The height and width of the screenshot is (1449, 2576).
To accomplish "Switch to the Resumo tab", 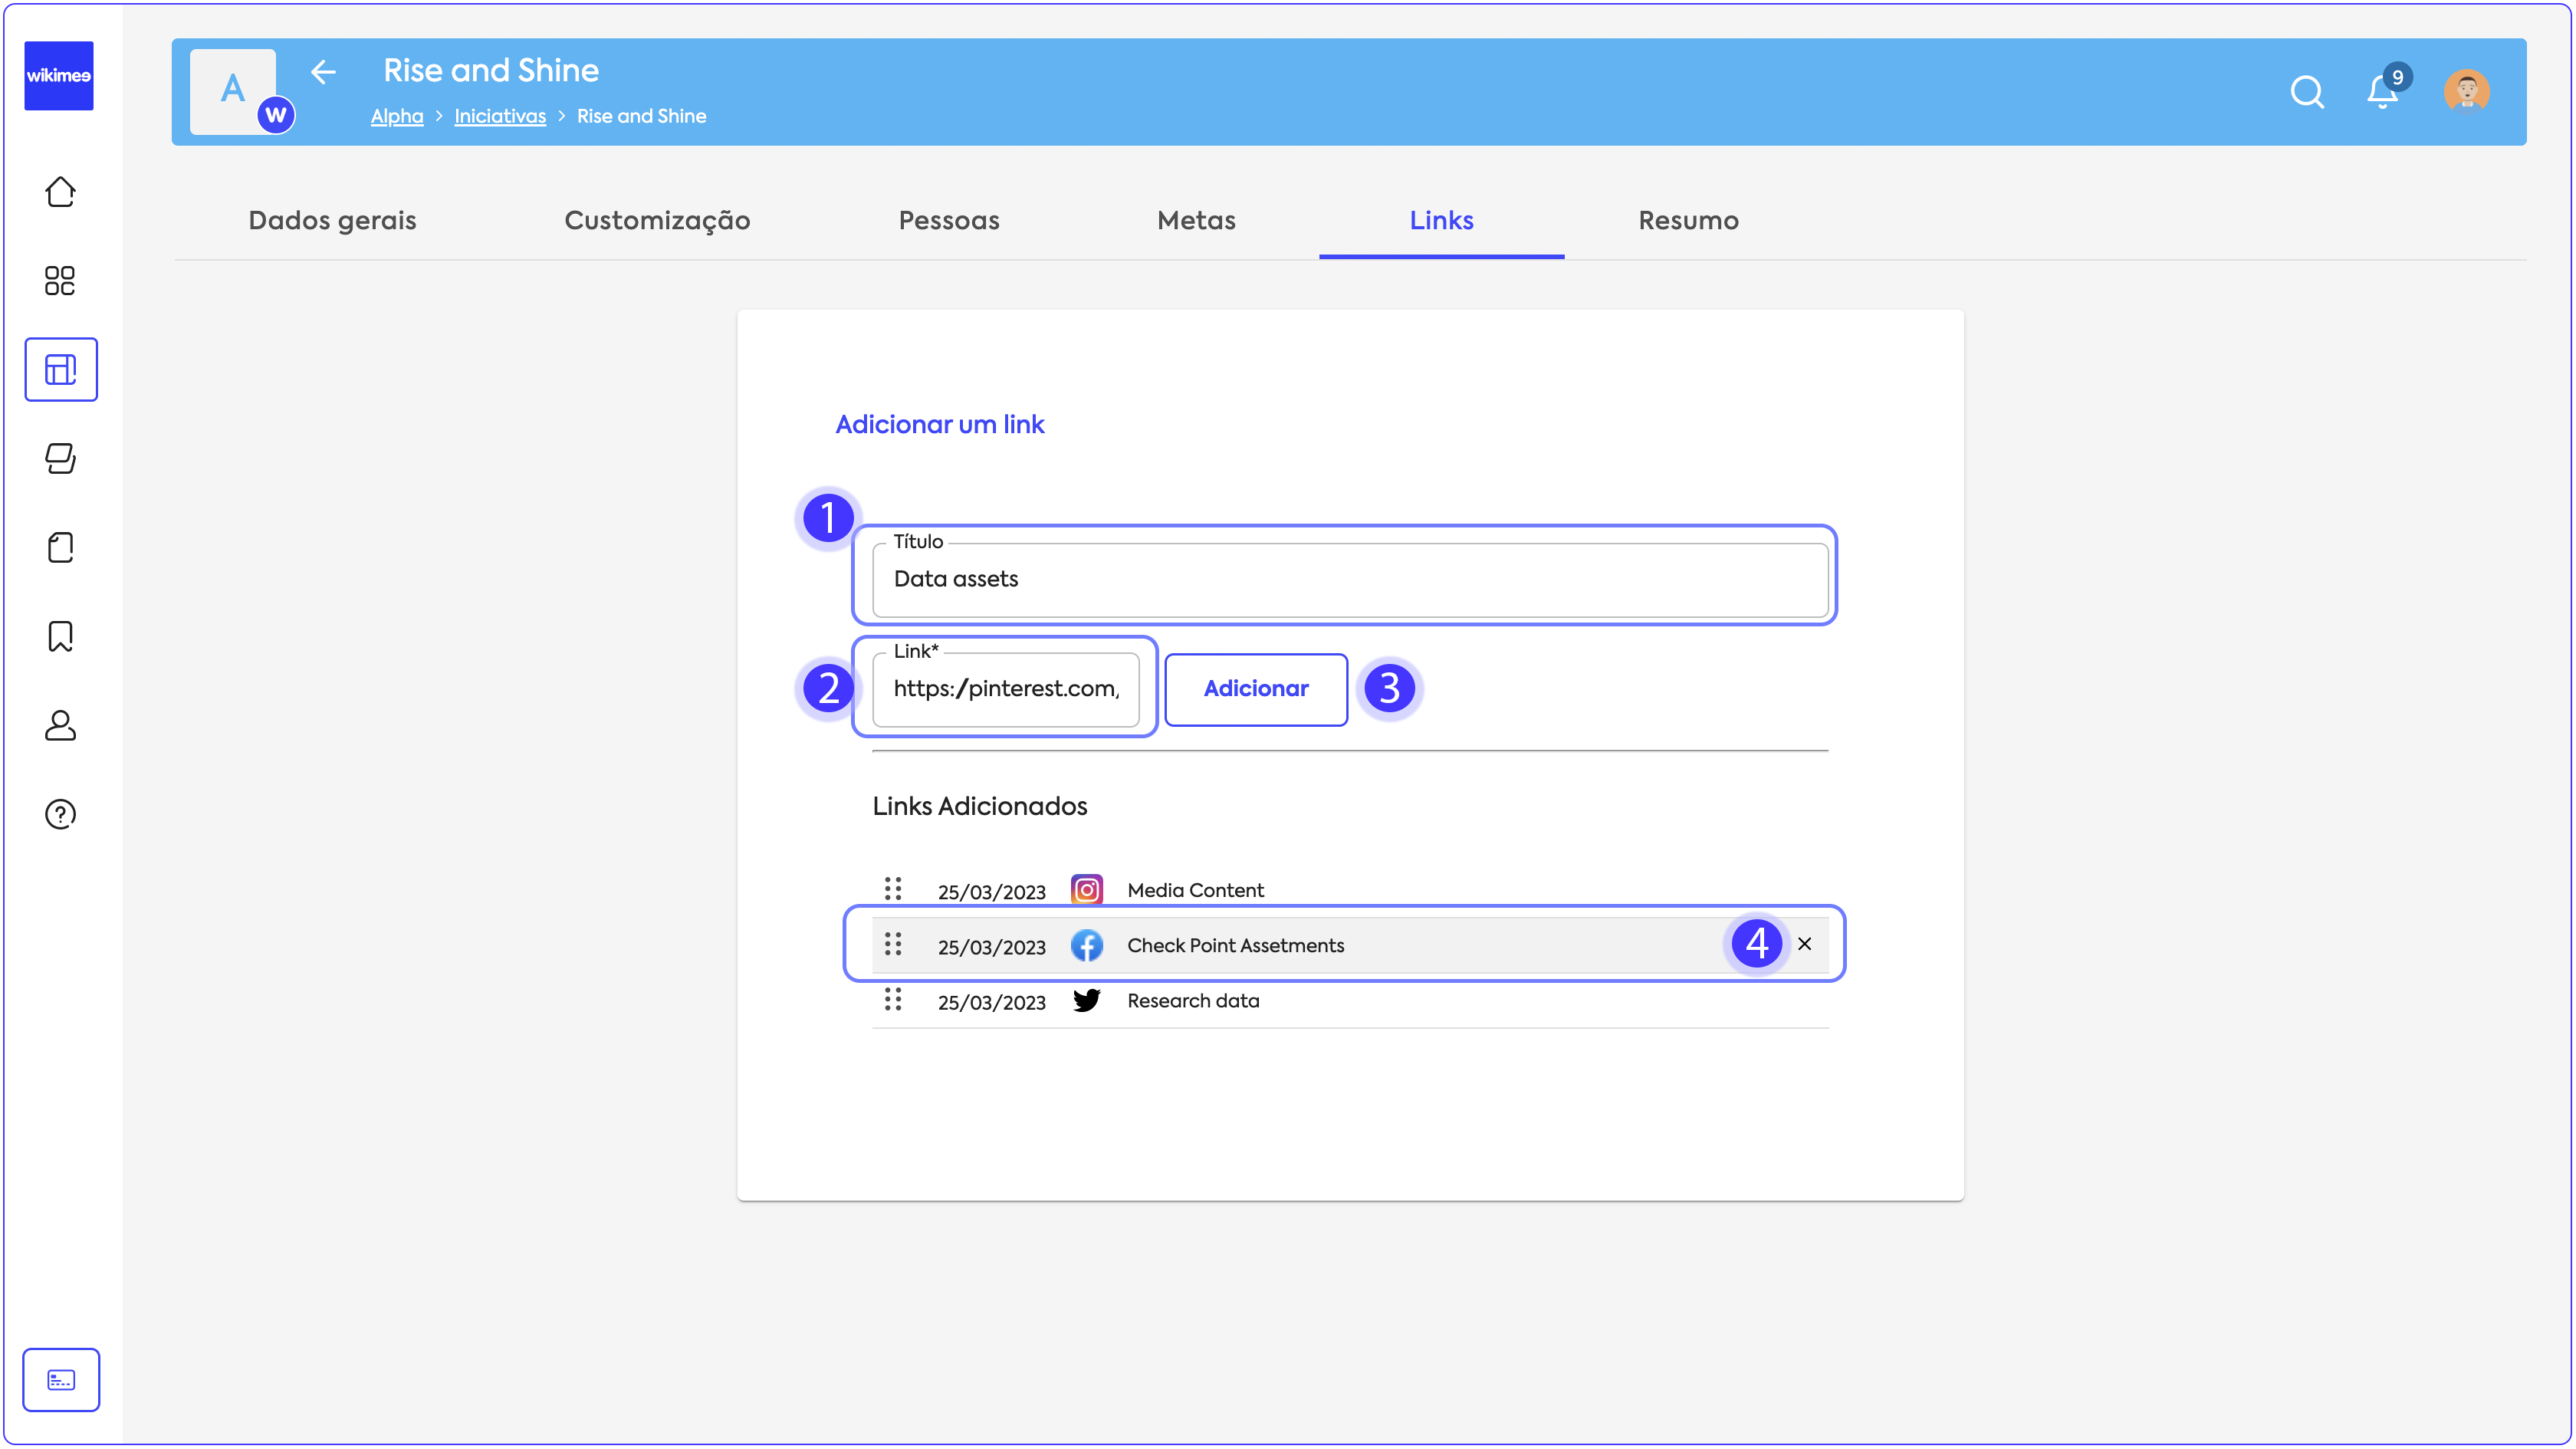I will coord(1688,221).
